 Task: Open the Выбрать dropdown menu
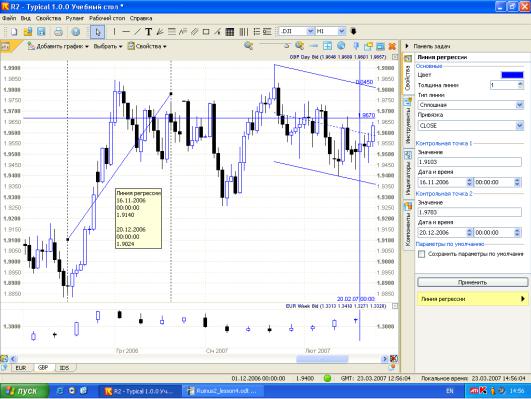tap(108, 46)
